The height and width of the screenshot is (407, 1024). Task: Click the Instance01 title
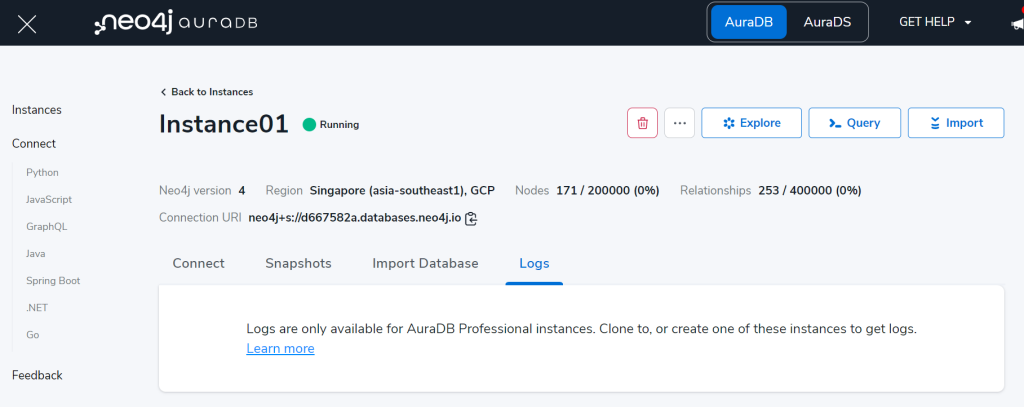[223, 124]
